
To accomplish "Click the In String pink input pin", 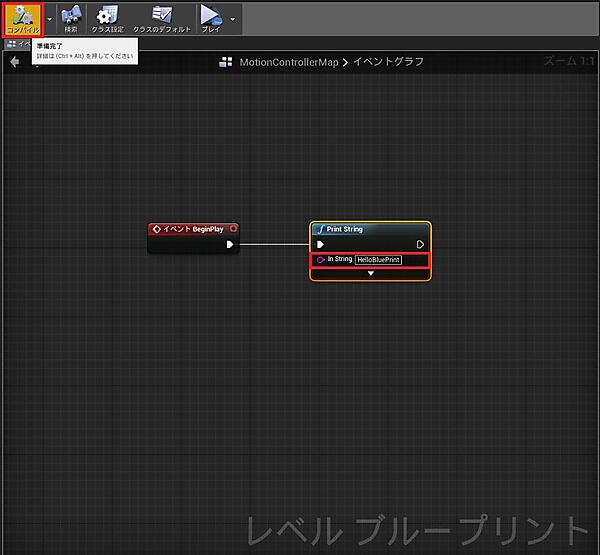I will pos(320,260).
